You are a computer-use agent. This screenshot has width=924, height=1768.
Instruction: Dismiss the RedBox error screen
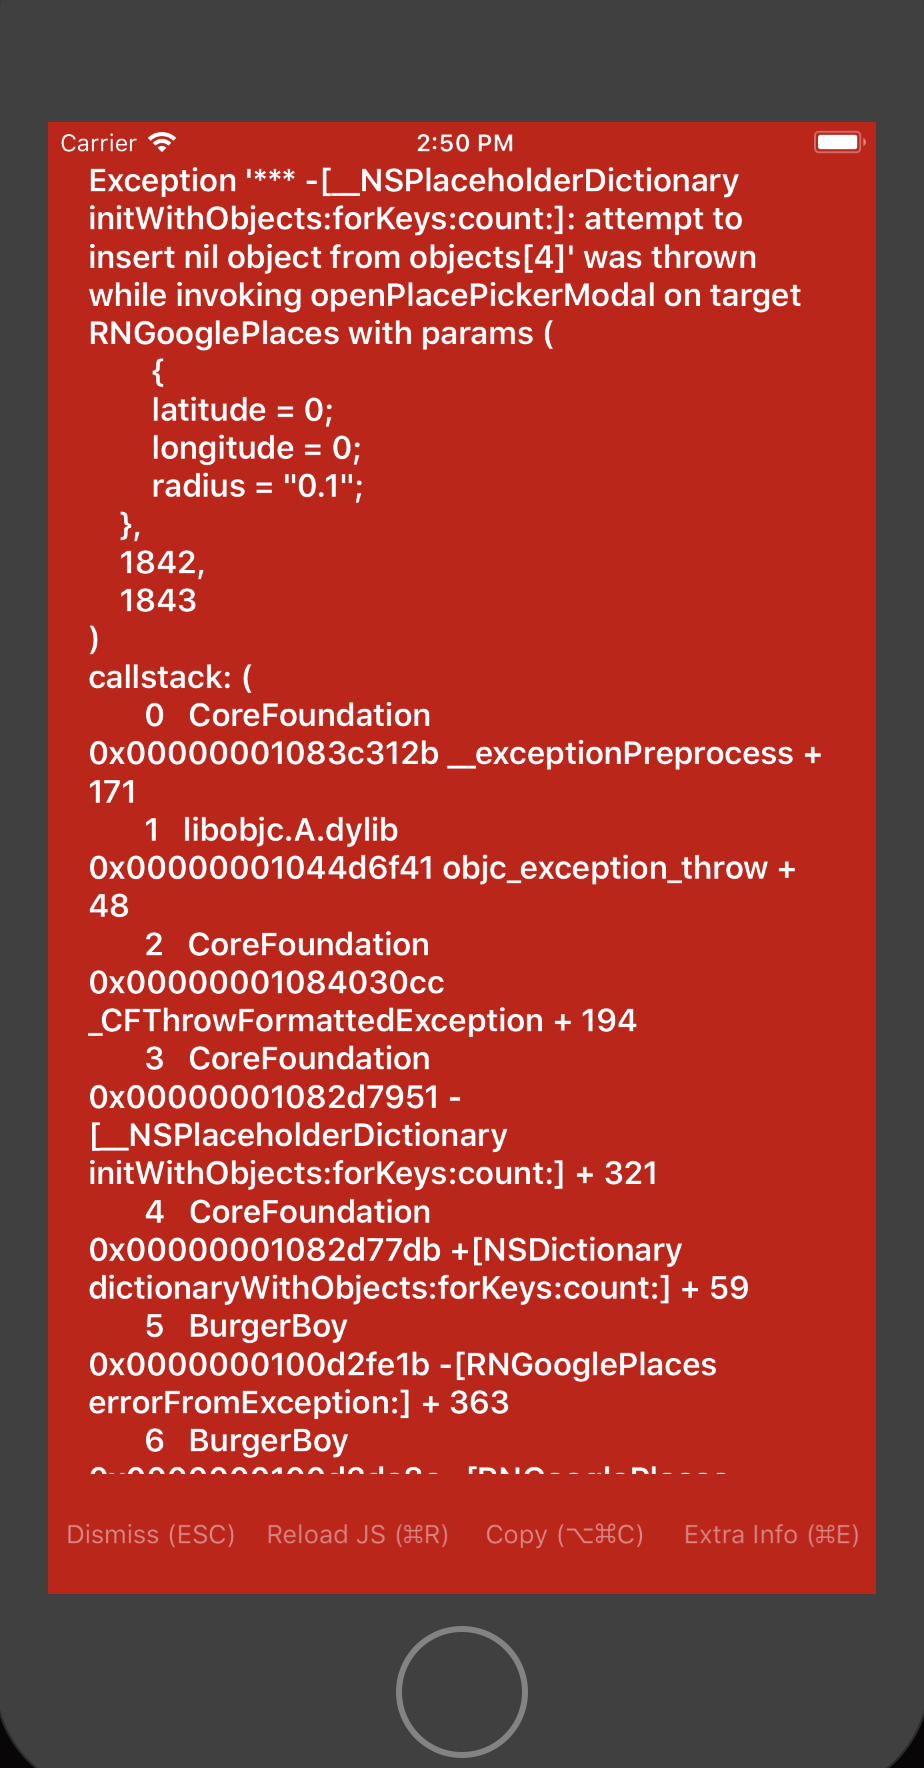click(150, 1534)
